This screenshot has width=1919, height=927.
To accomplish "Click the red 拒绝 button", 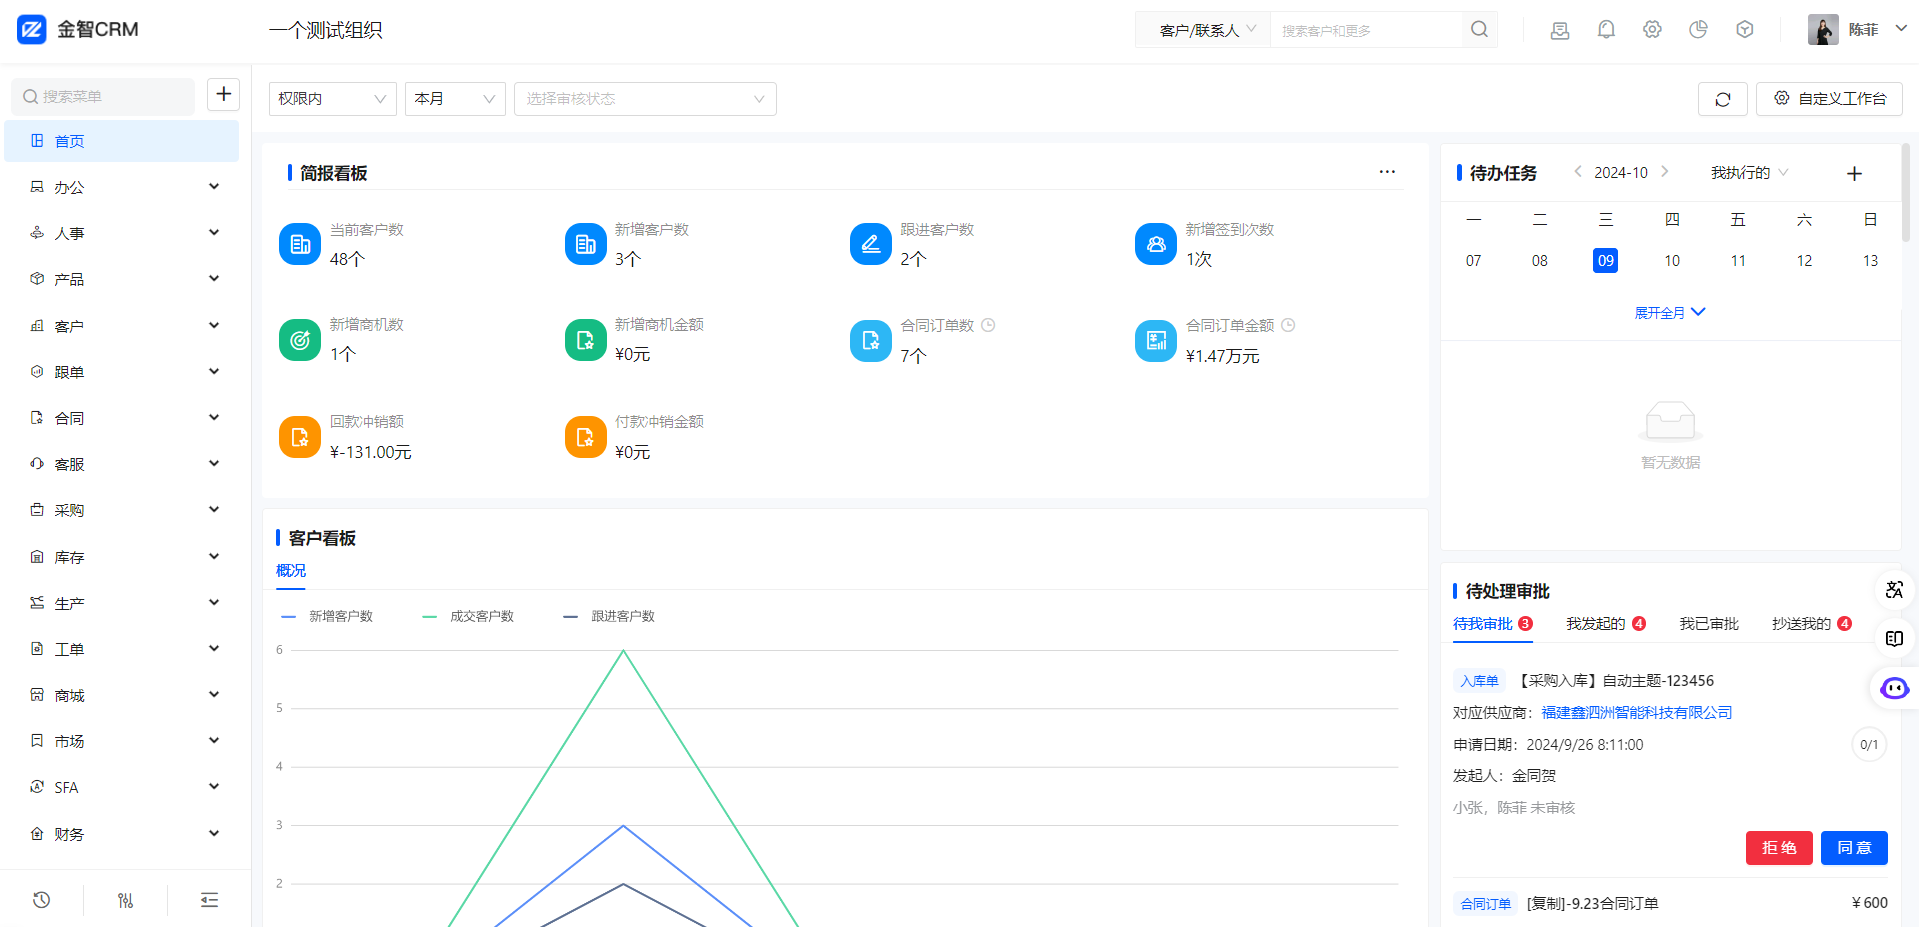I will tap(1779, 848).
